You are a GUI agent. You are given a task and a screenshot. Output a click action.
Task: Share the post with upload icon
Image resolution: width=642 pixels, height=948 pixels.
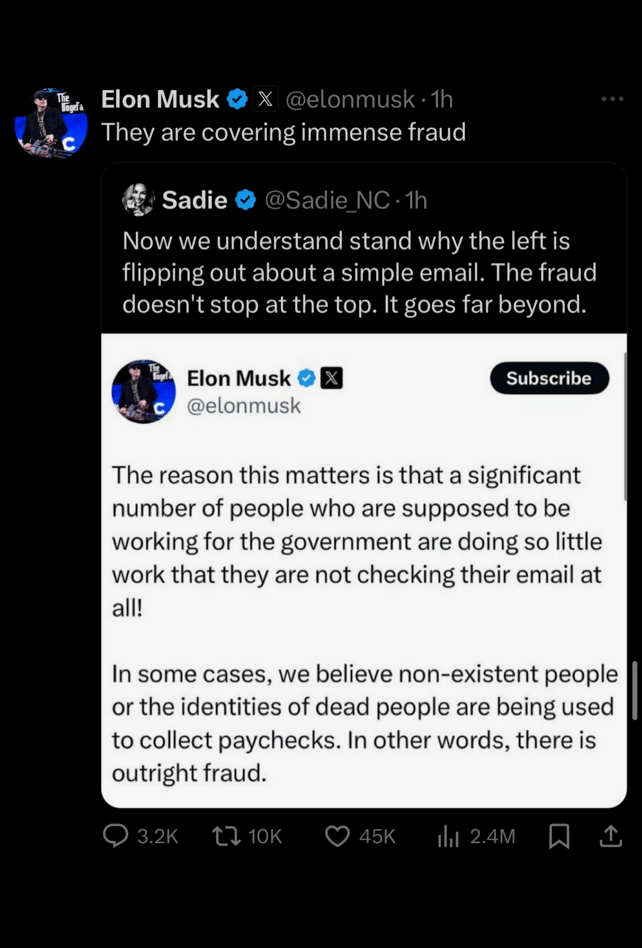click(609, 836)
